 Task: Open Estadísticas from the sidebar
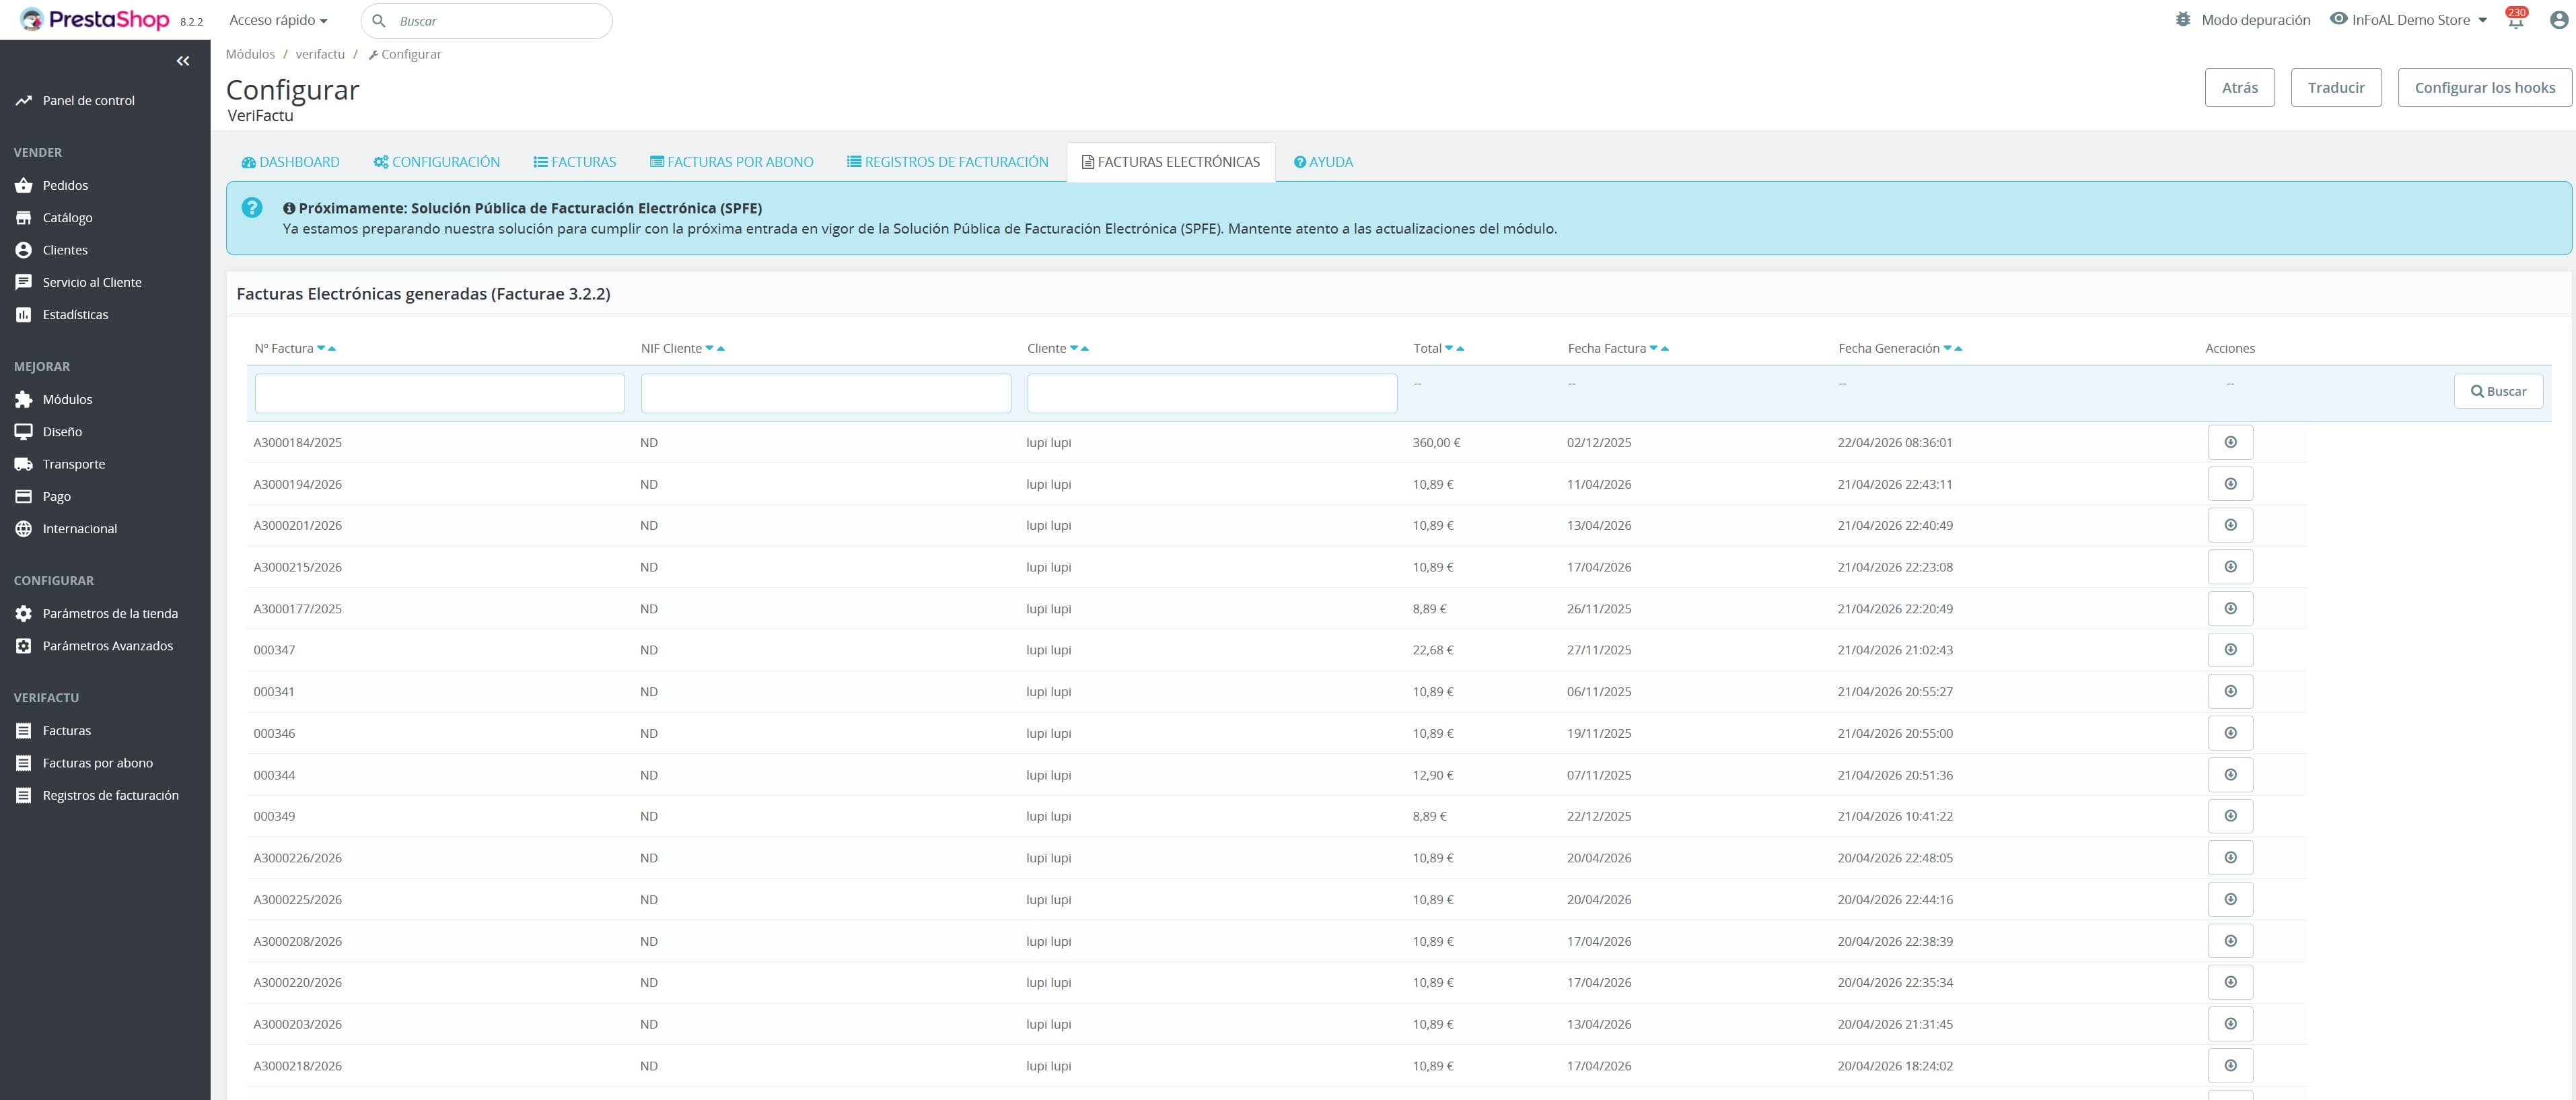(75, 313)
